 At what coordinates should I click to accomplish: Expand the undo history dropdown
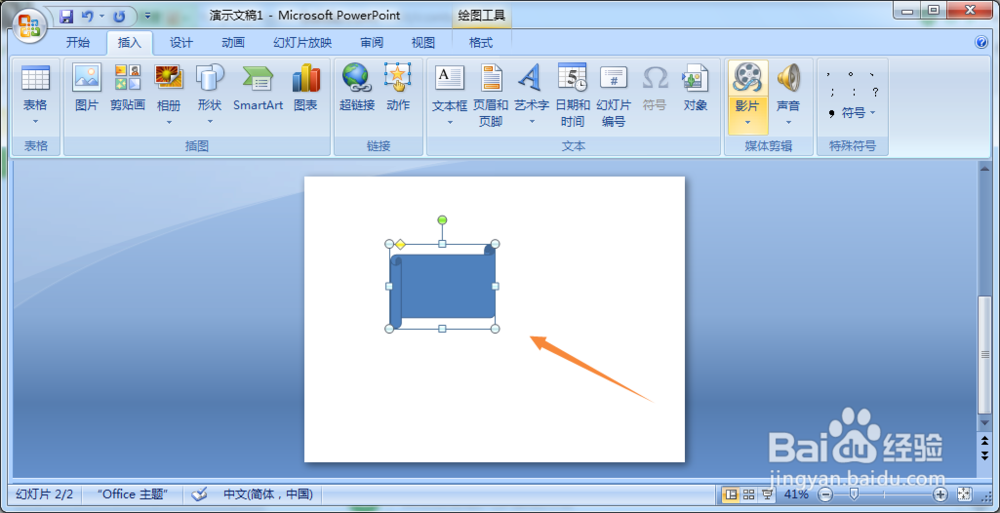102,16
